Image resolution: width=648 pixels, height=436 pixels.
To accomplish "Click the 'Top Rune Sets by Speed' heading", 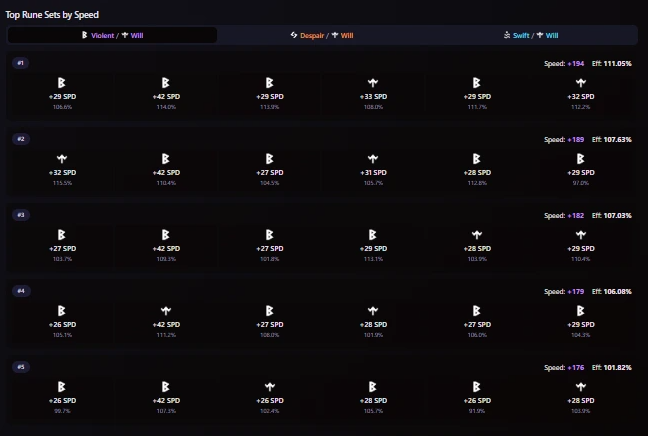I will tap(52, 15).
